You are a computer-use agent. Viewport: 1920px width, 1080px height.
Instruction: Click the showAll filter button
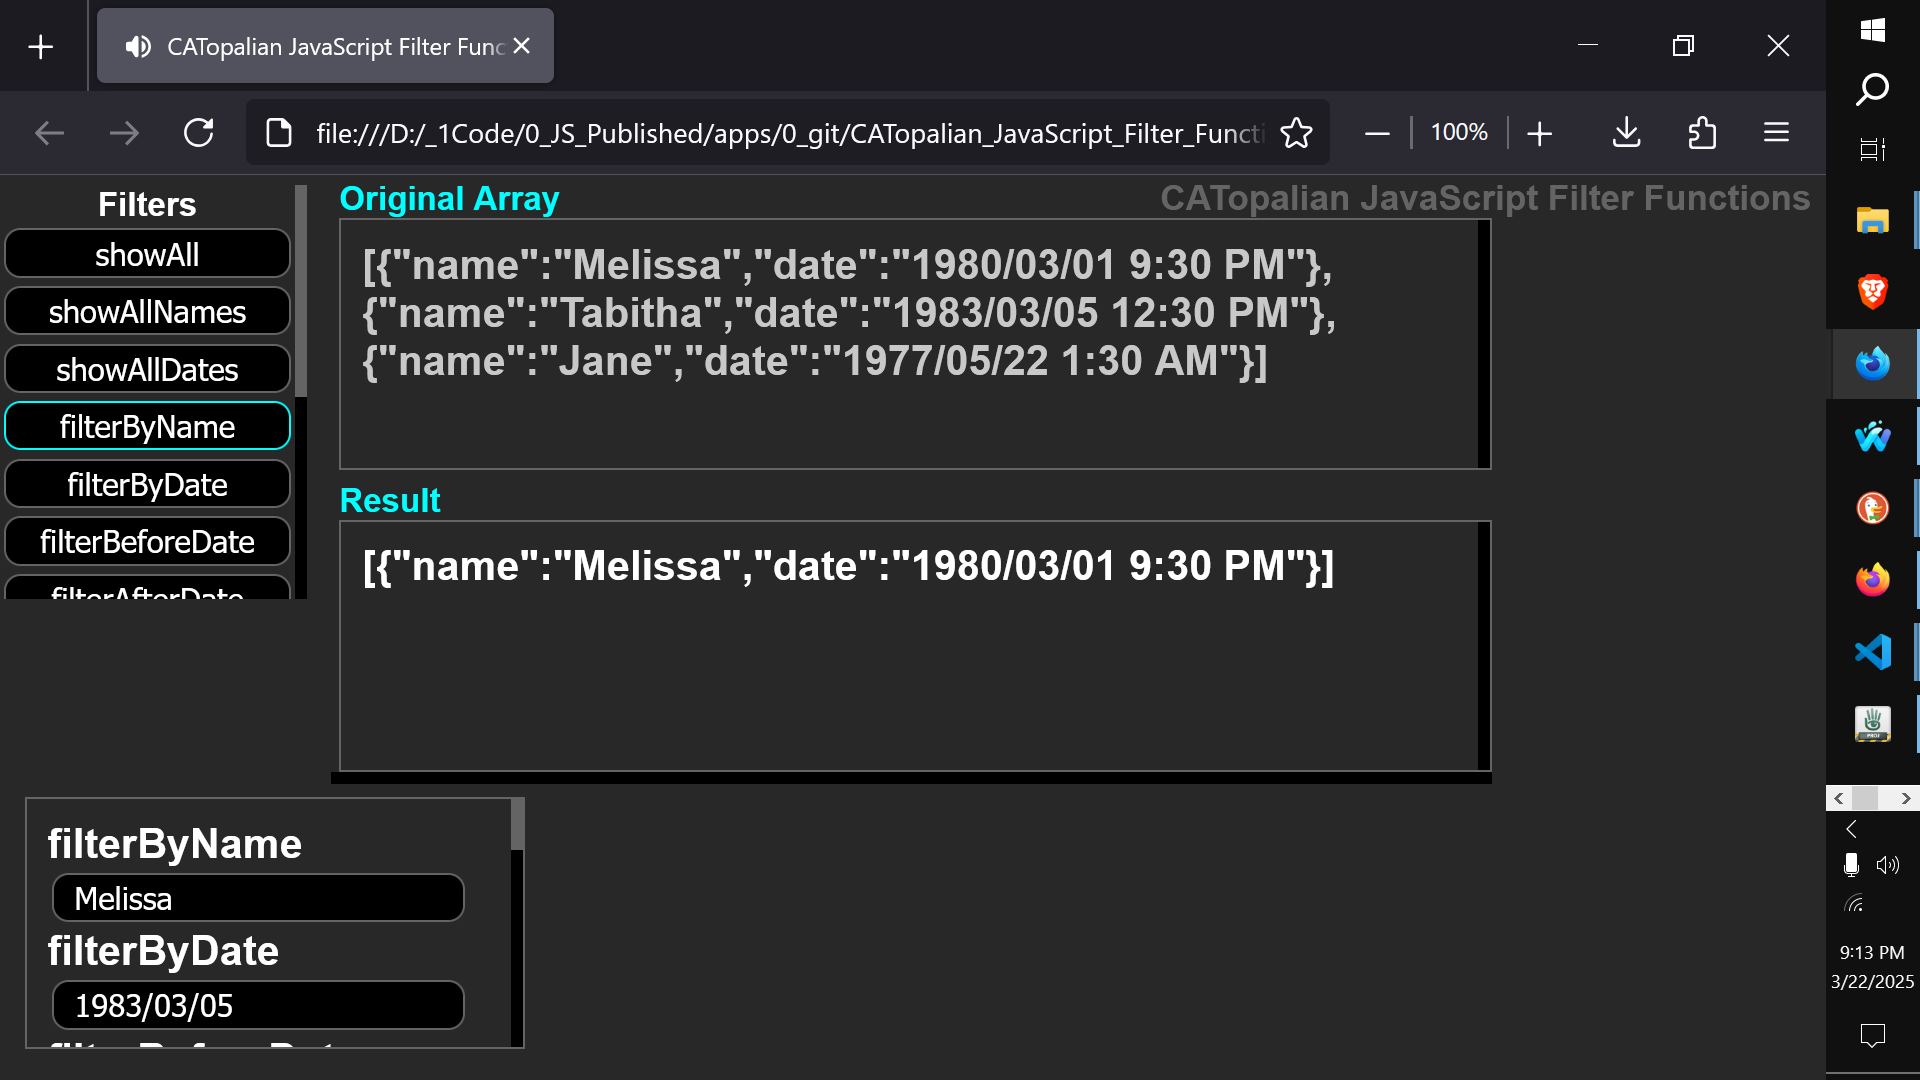coord(147,254)
